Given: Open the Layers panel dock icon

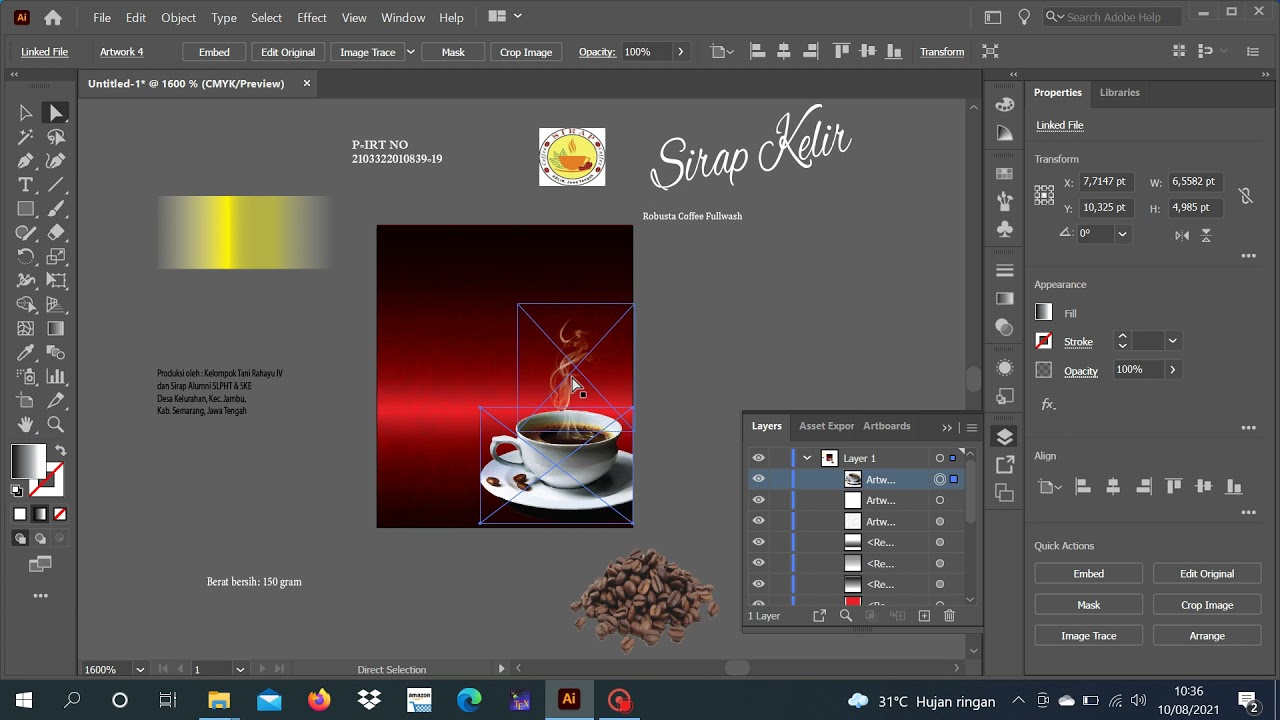Looking at the screenshot, I should (1005, 437).
